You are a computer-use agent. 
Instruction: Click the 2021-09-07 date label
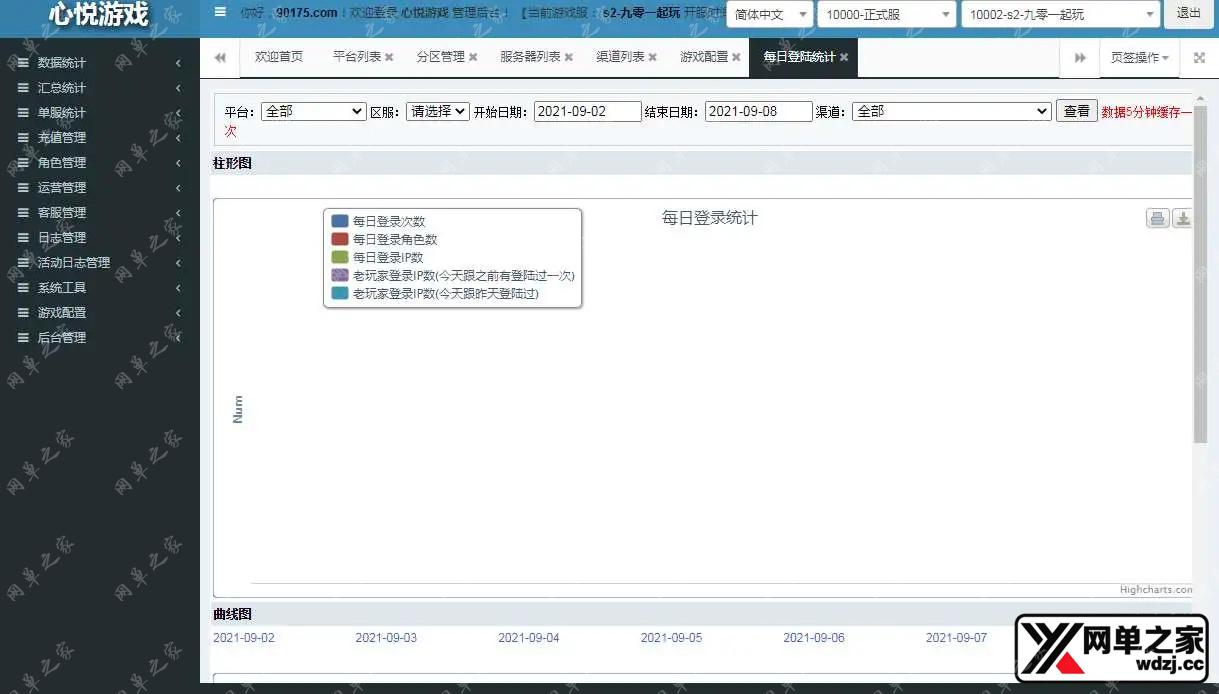point(957,638)
